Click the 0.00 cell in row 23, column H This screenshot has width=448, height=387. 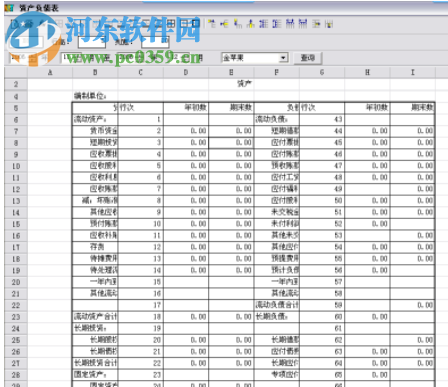click(x=367, y=317)
